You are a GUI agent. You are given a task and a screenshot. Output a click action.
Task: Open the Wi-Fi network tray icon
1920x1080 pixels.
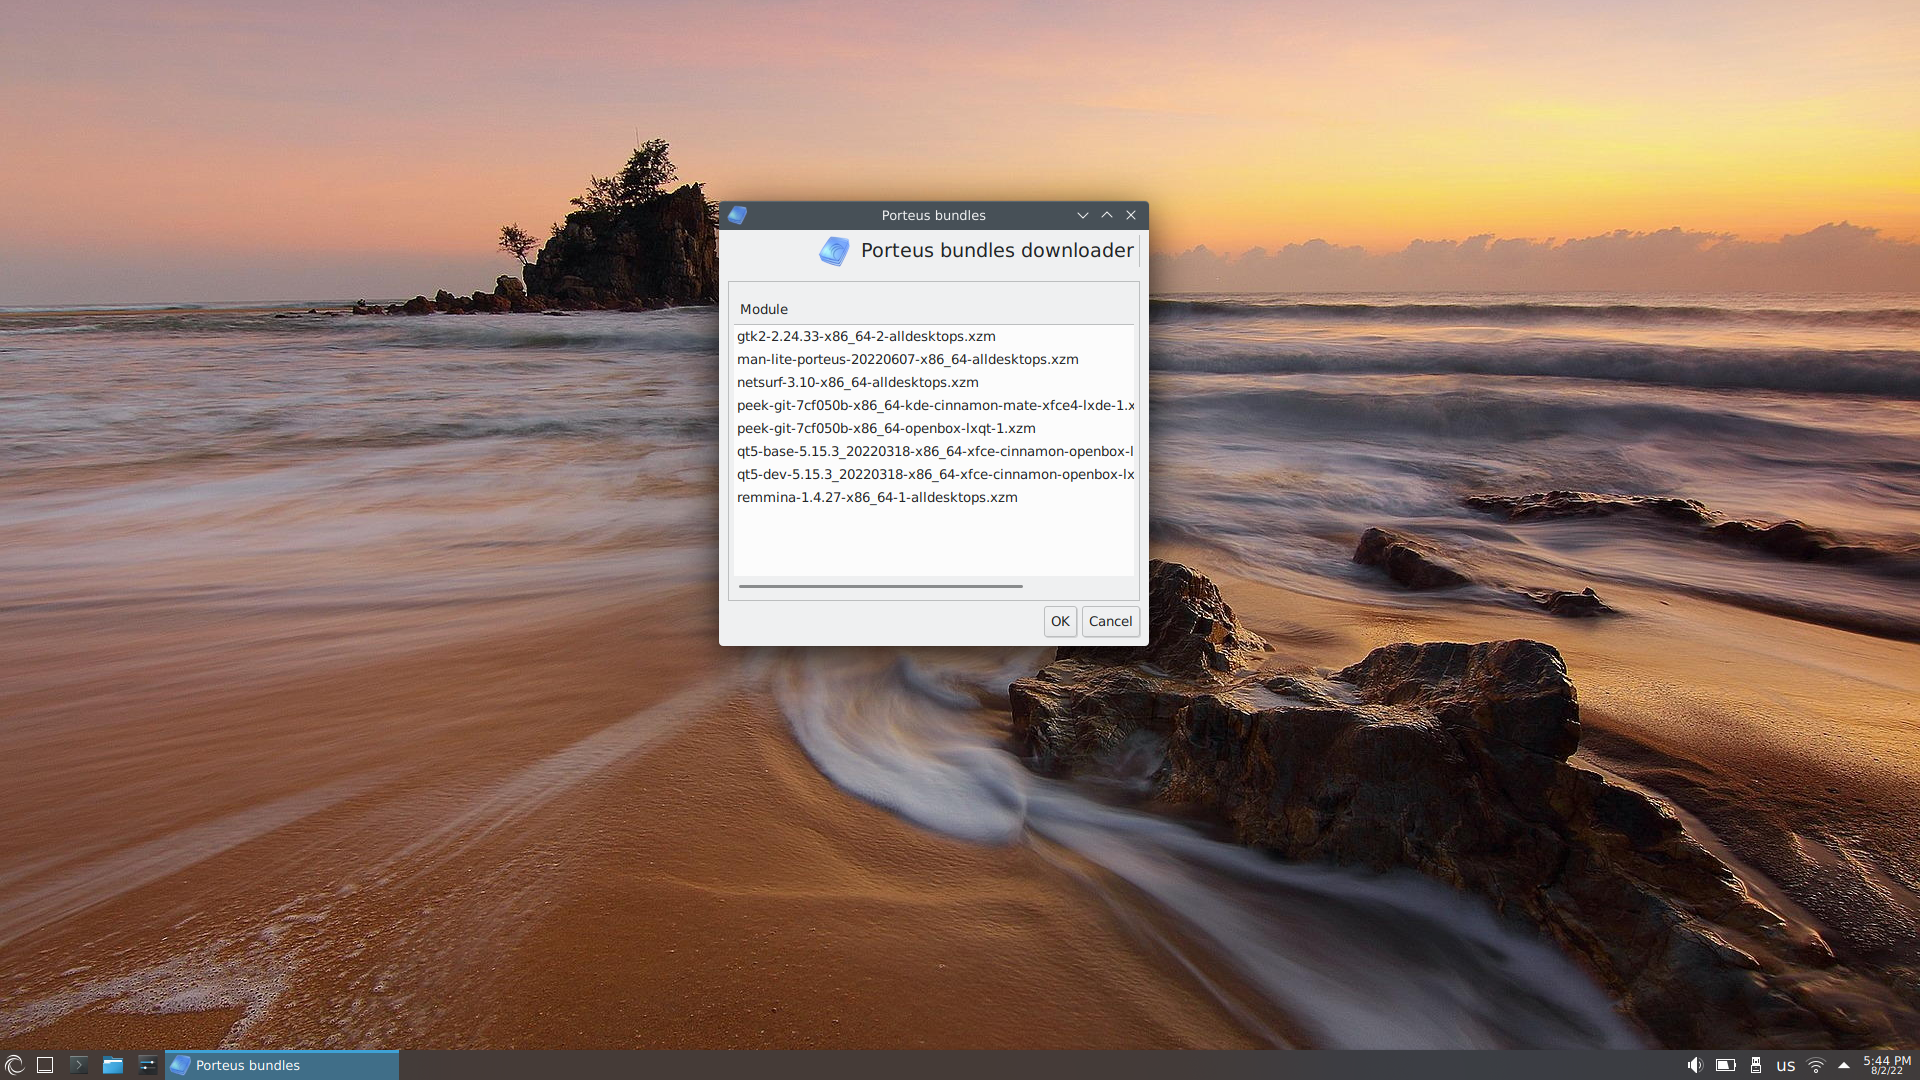click(1816, 1065)
